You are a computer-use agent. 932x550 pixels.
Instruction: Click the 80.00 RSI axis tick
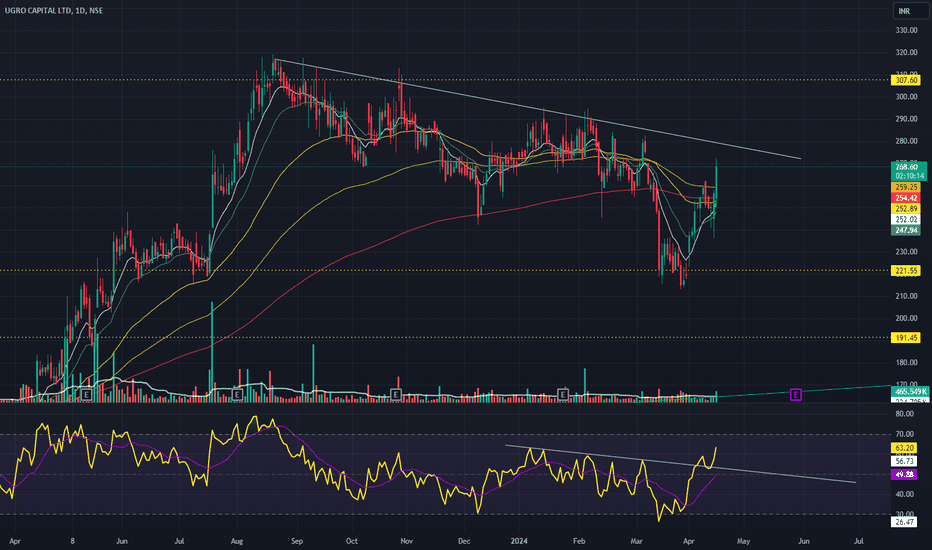point(905,414)
